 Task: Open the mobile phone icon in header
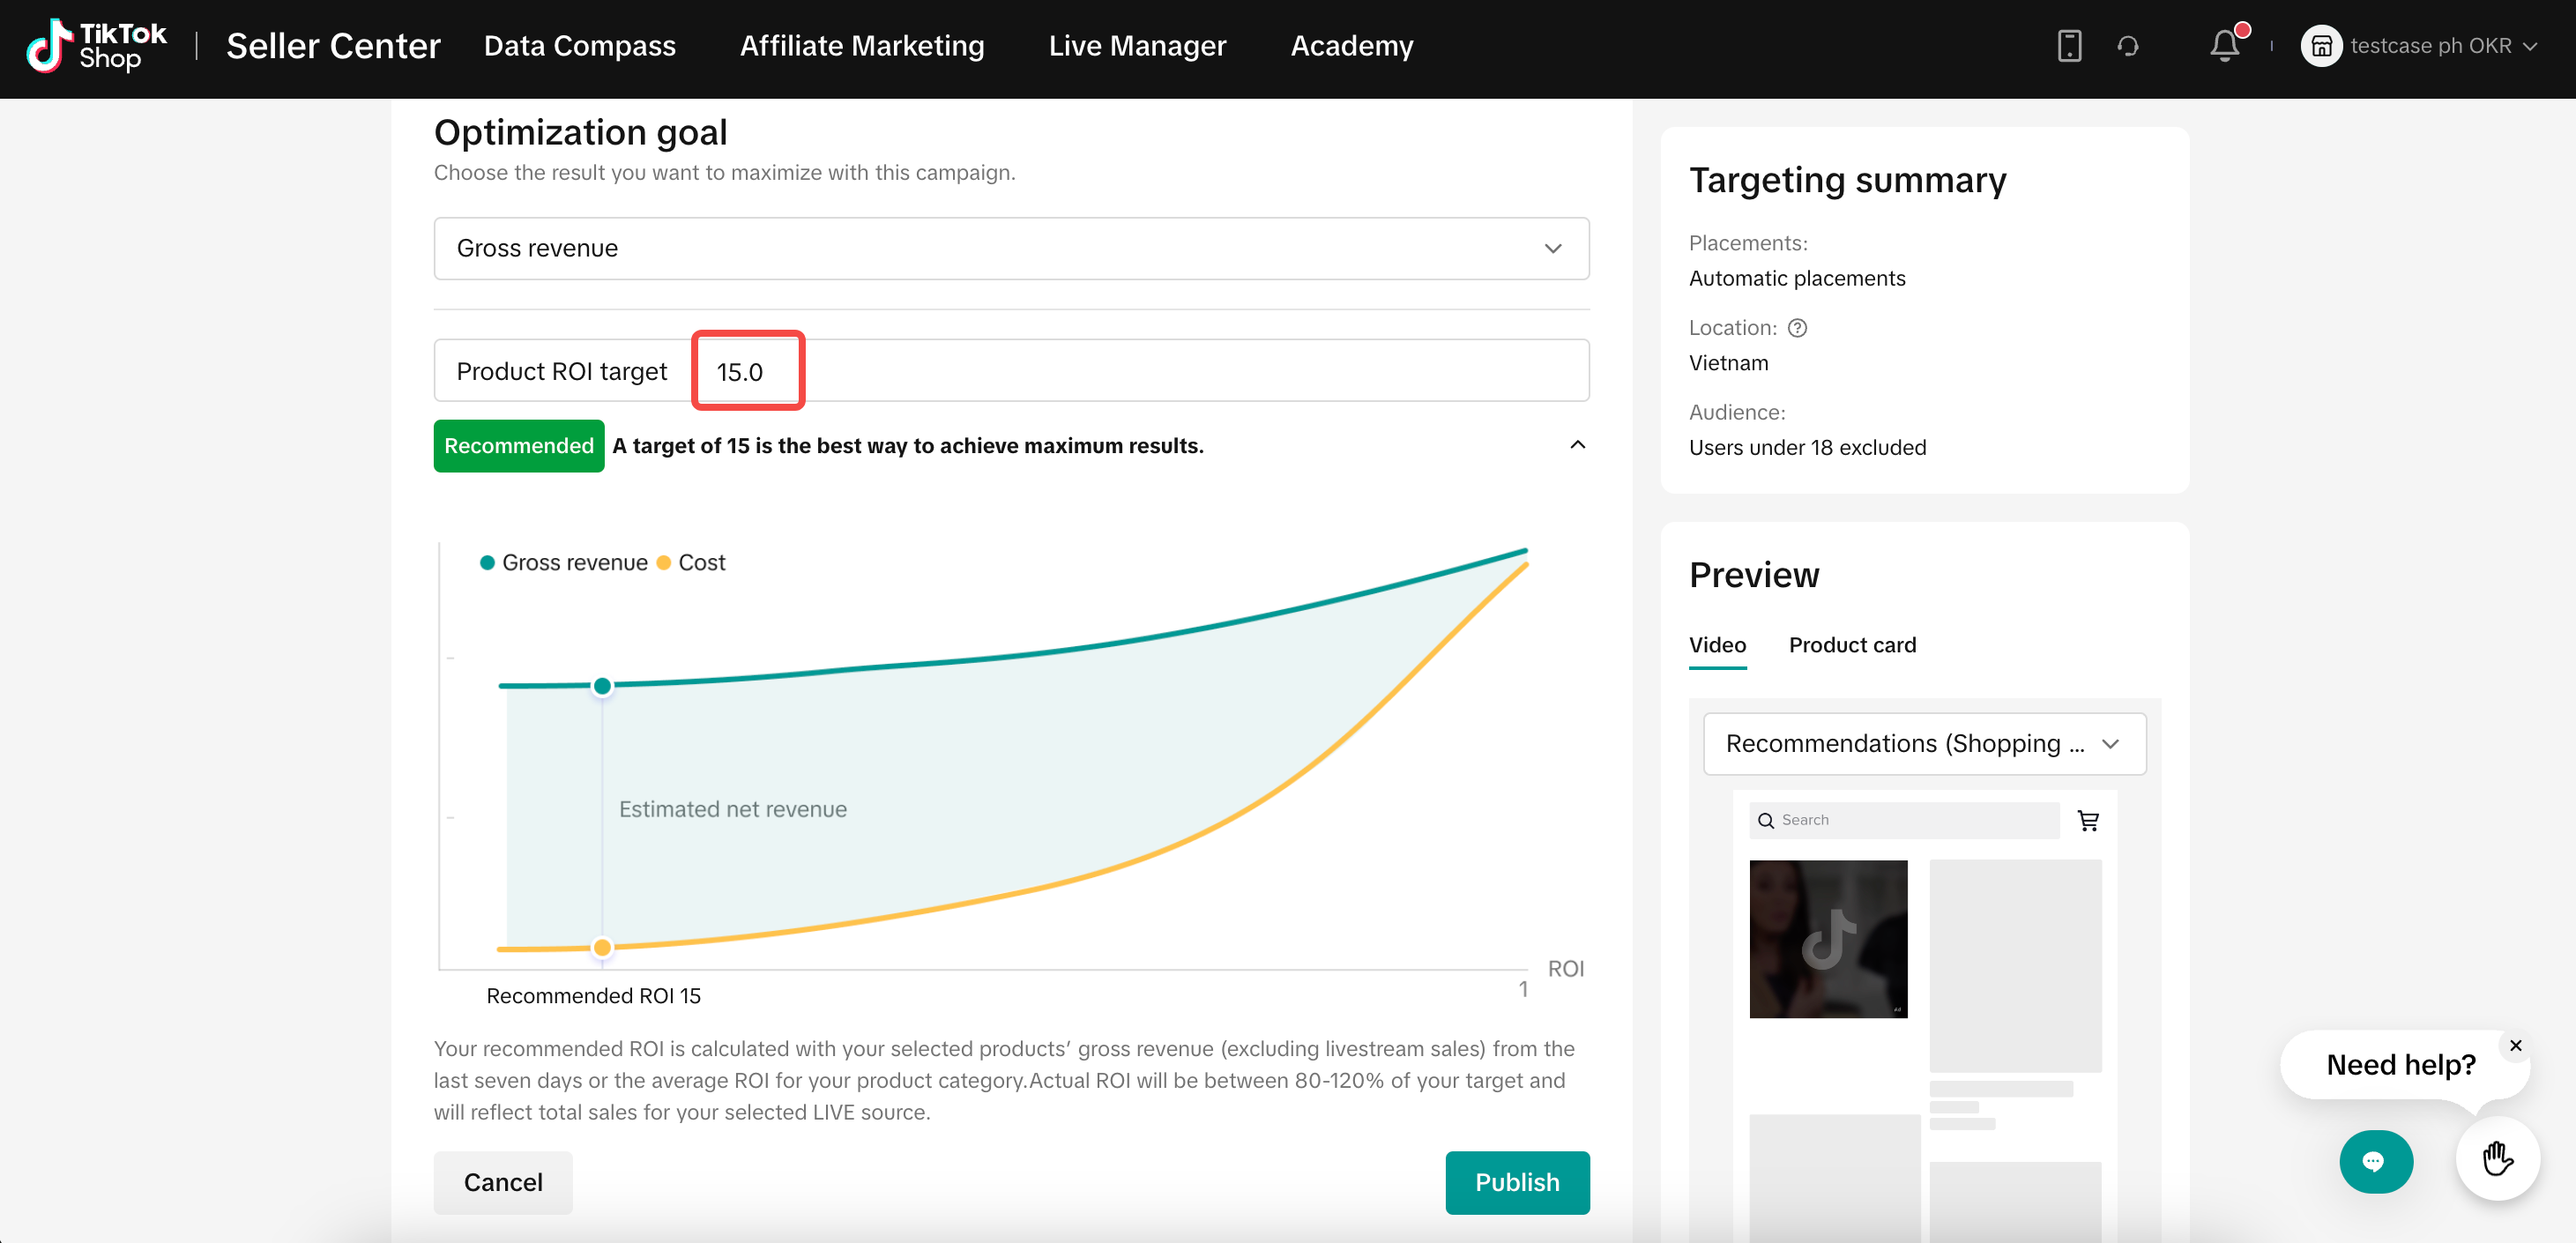point(2069,46)
